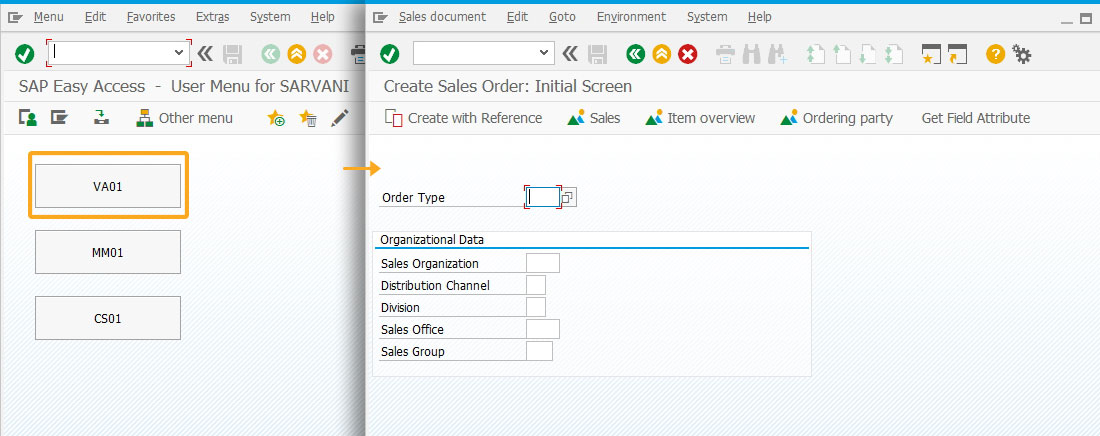Click the Sales Organization input field
The width and height of the screenshot is (1100, 436).
(543, 263)
